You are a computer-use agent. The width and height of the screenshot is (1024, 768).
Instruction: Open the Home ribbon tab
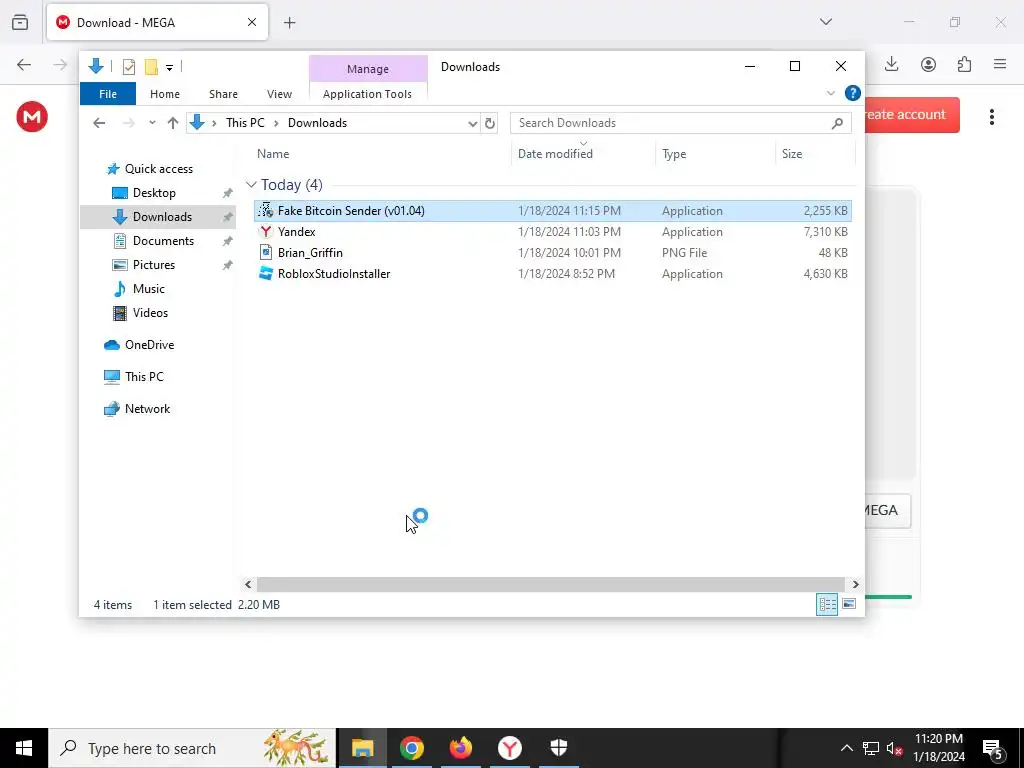[x=165, y=94]
